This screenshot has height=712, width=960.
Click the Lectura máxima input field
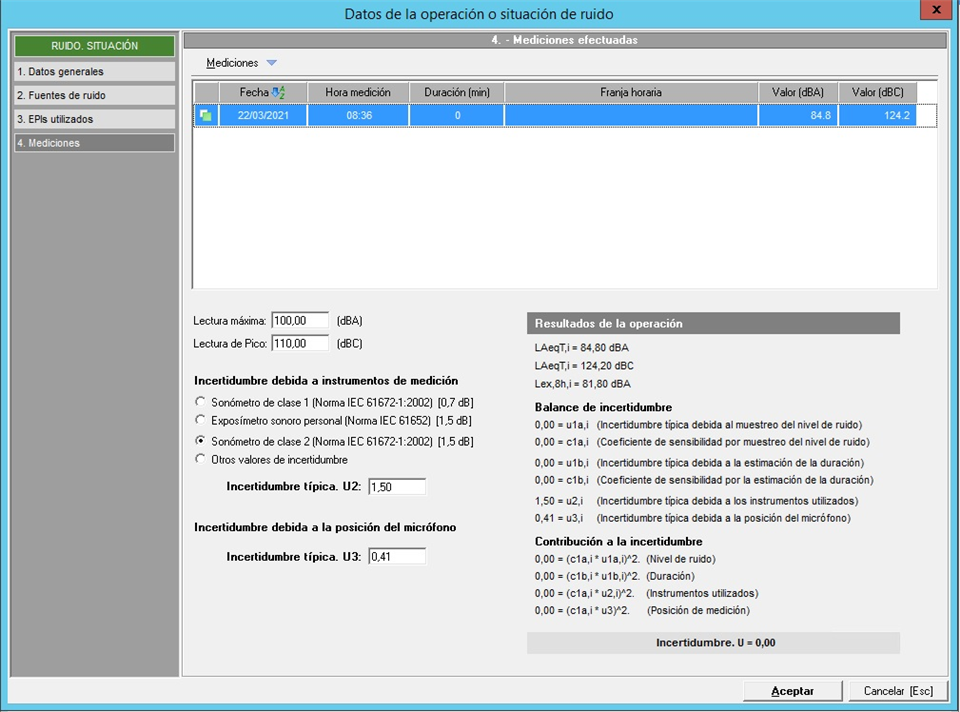tap(300, 321)
